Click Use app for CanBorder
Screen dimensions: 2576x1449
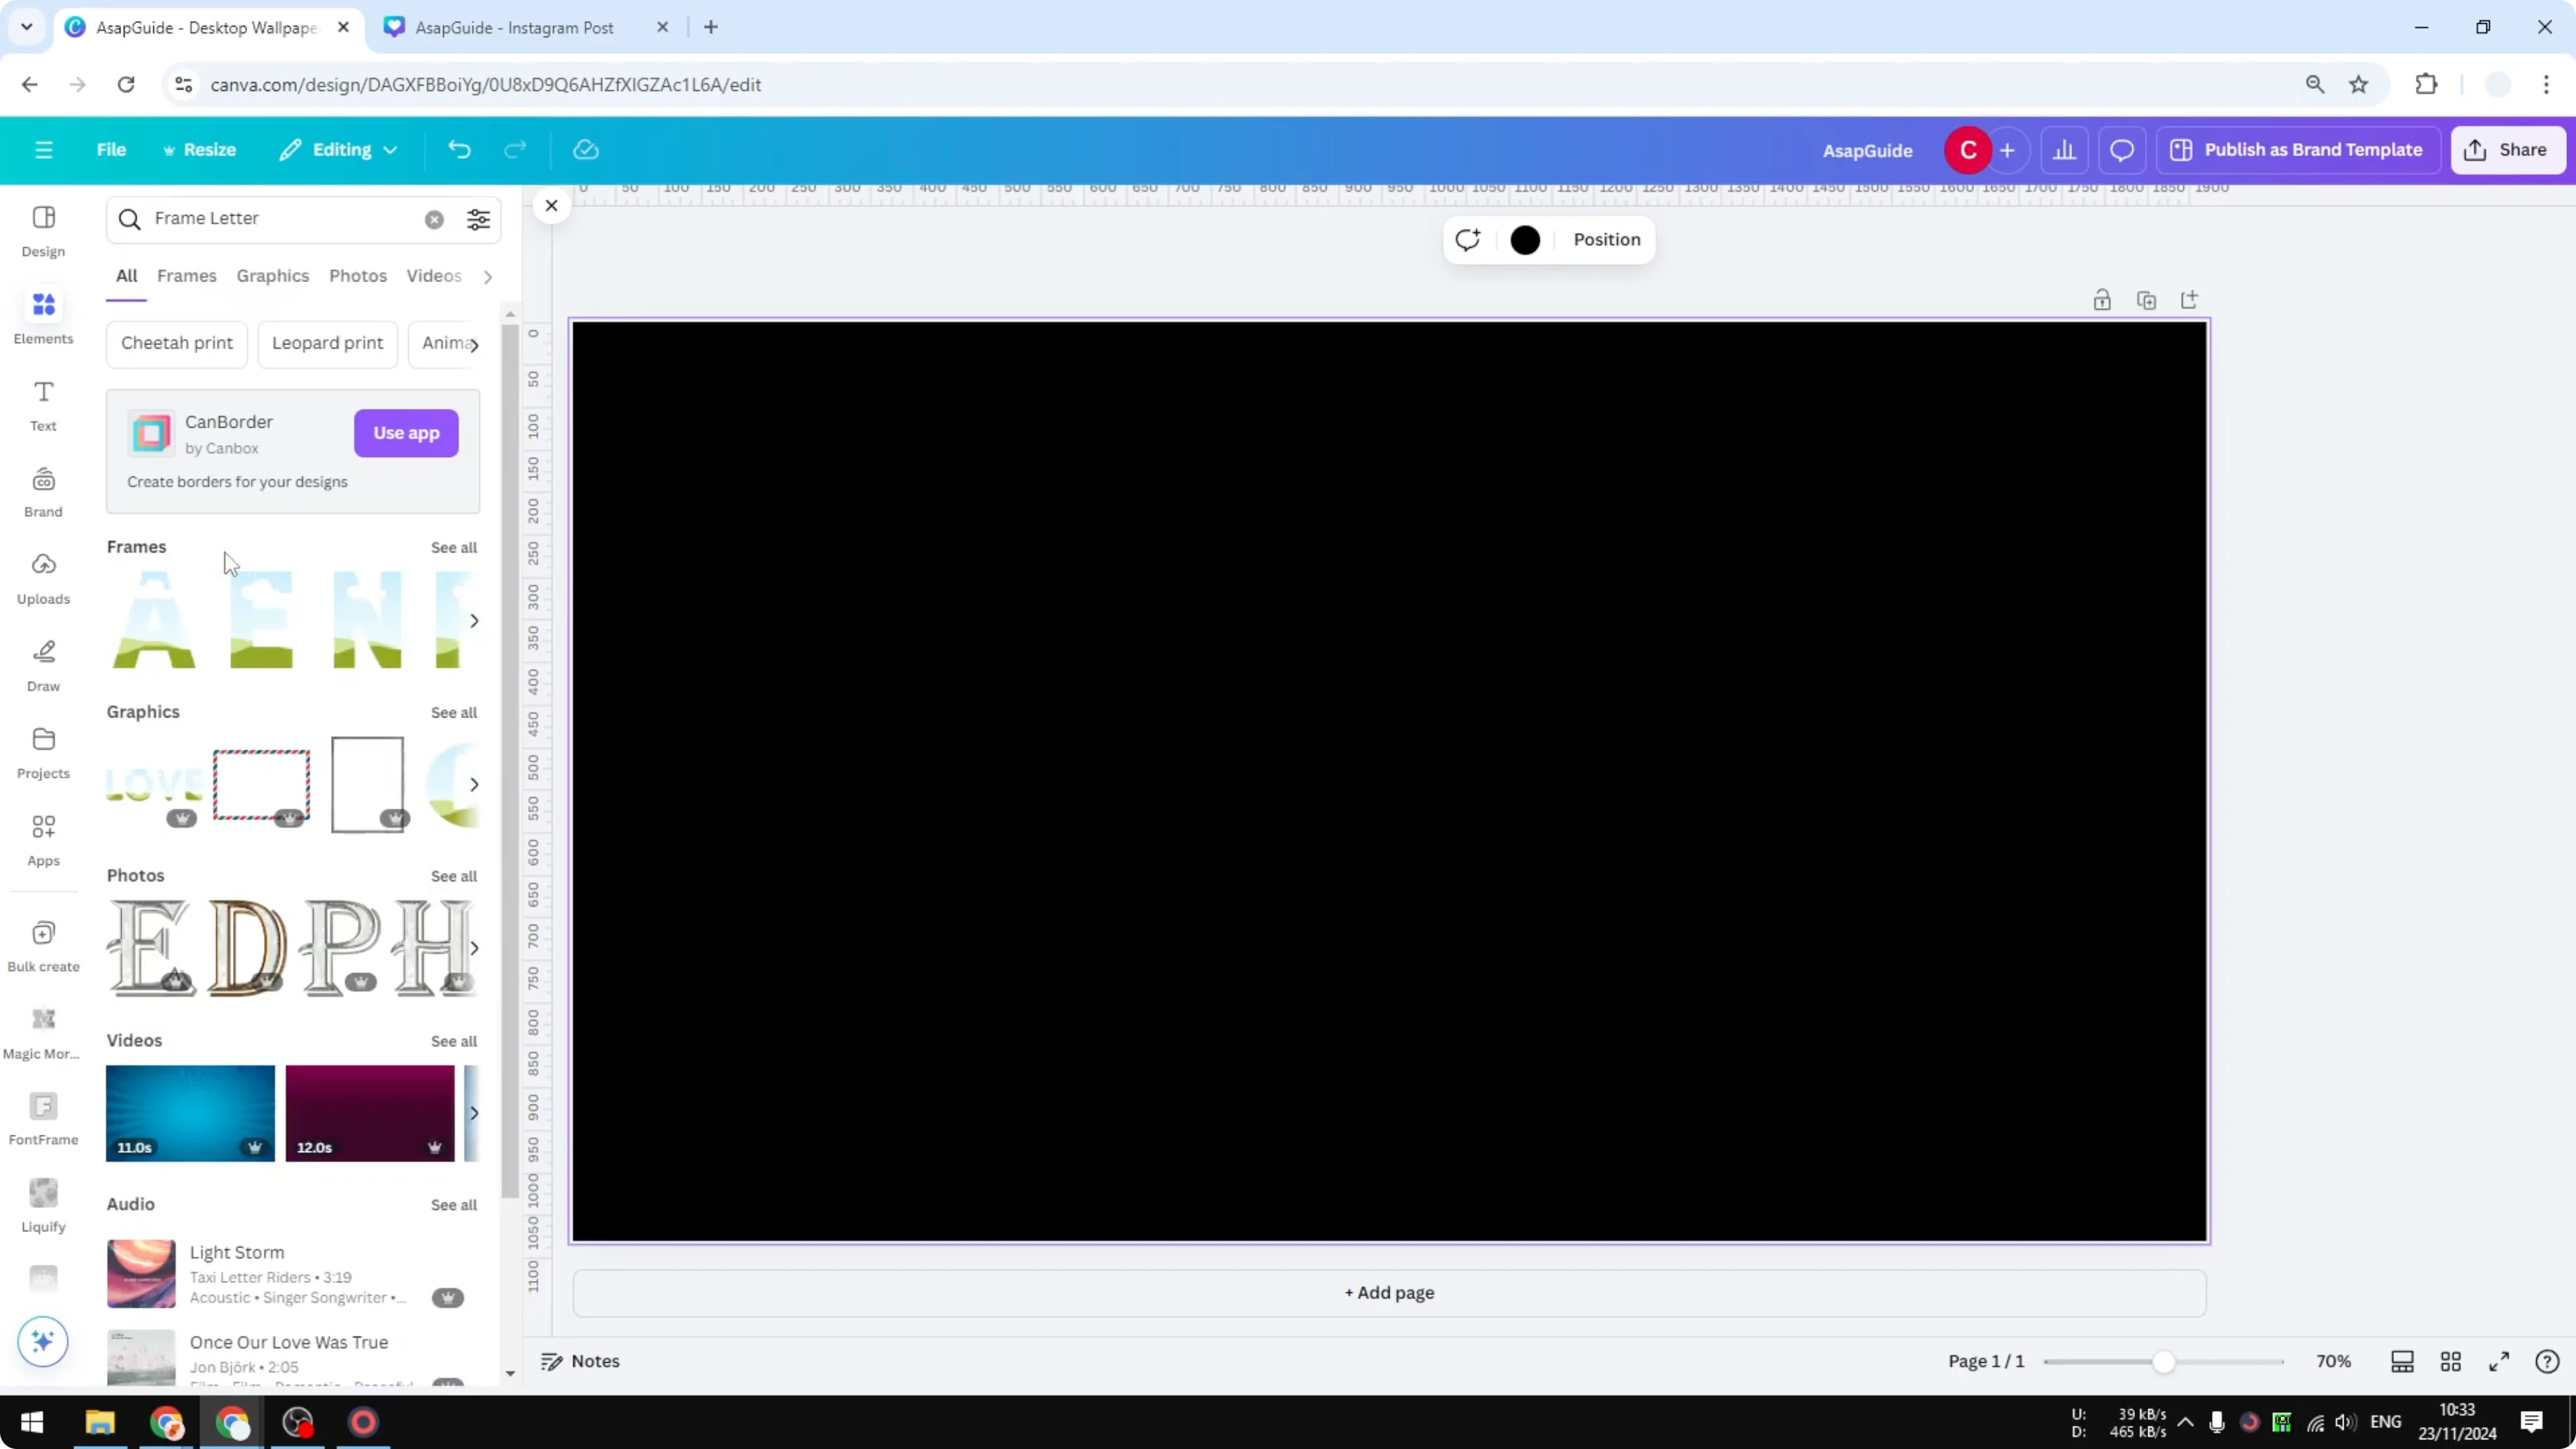(x=405, y=433)
